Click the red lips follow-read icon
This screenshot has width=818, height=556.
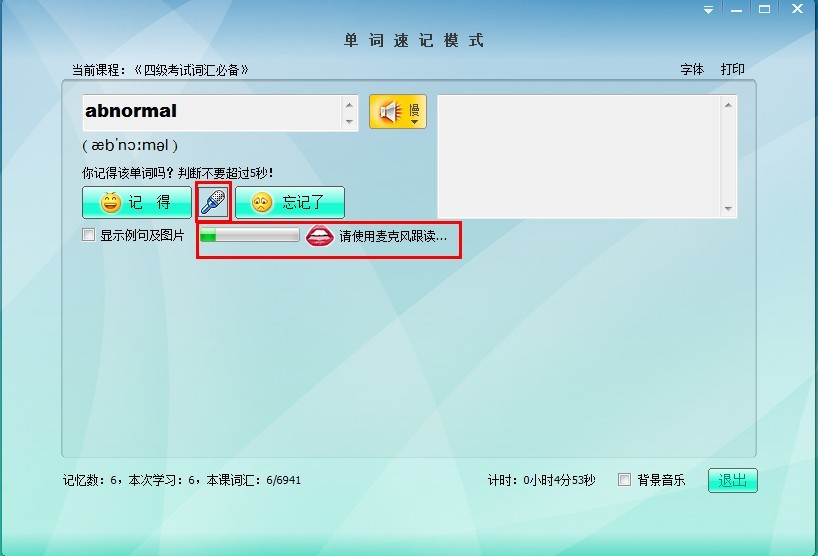tap(320, 236)
